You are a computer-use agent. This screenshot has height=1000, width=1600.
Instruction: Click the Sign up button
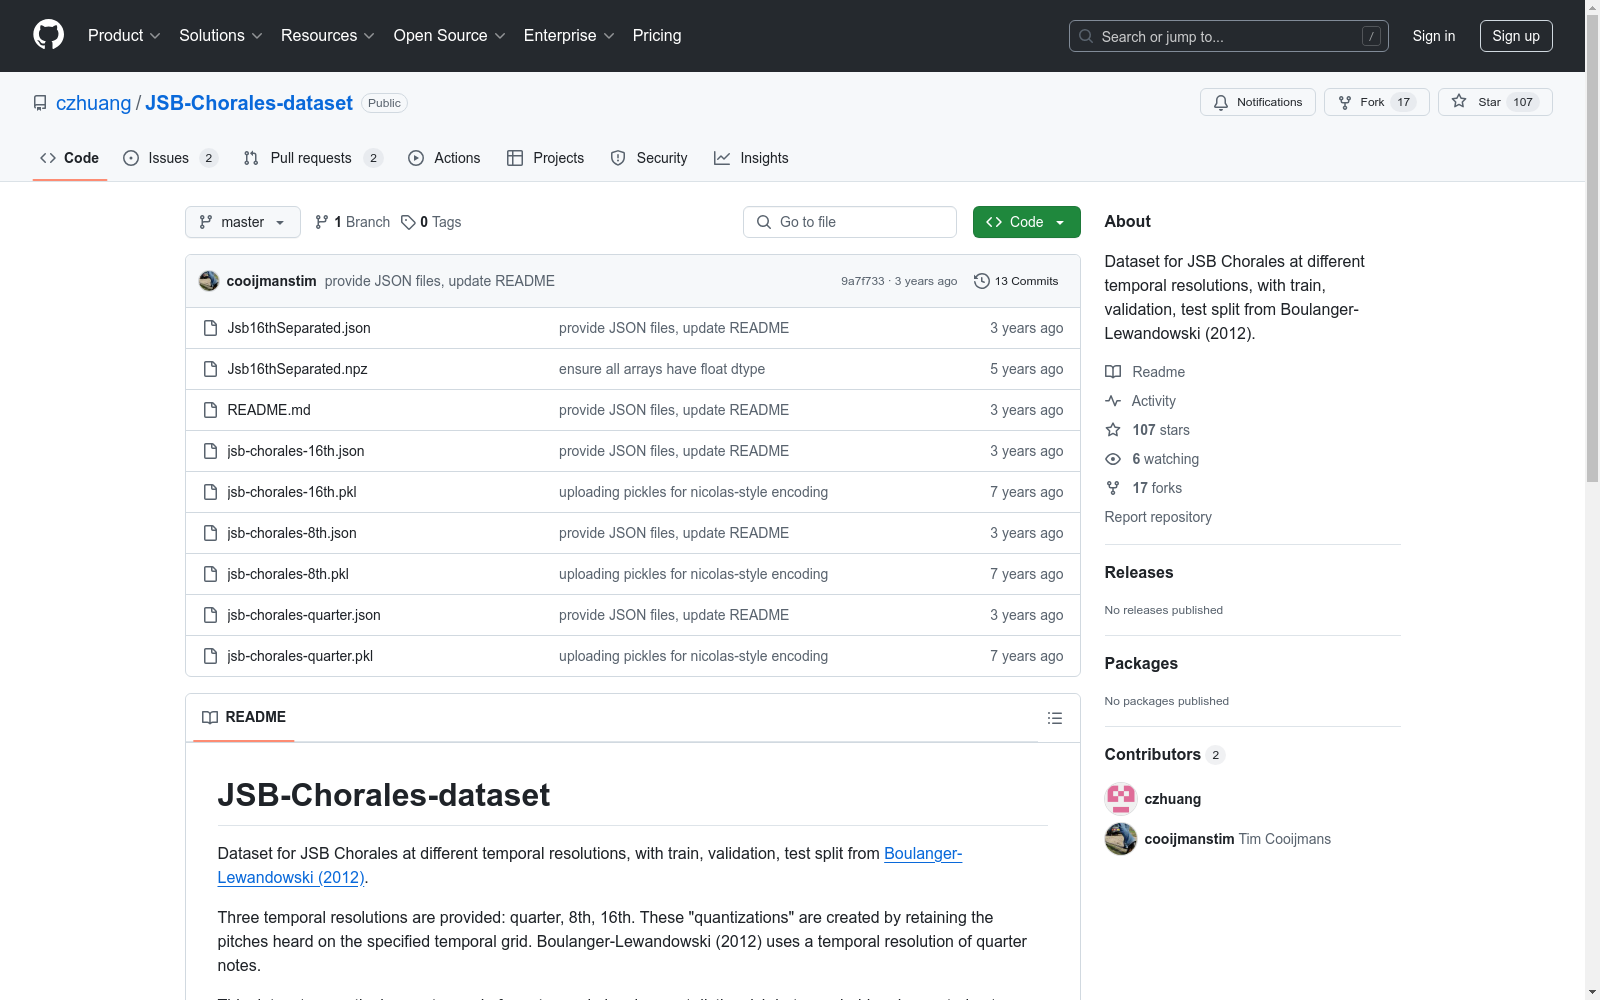[1516, 36]
